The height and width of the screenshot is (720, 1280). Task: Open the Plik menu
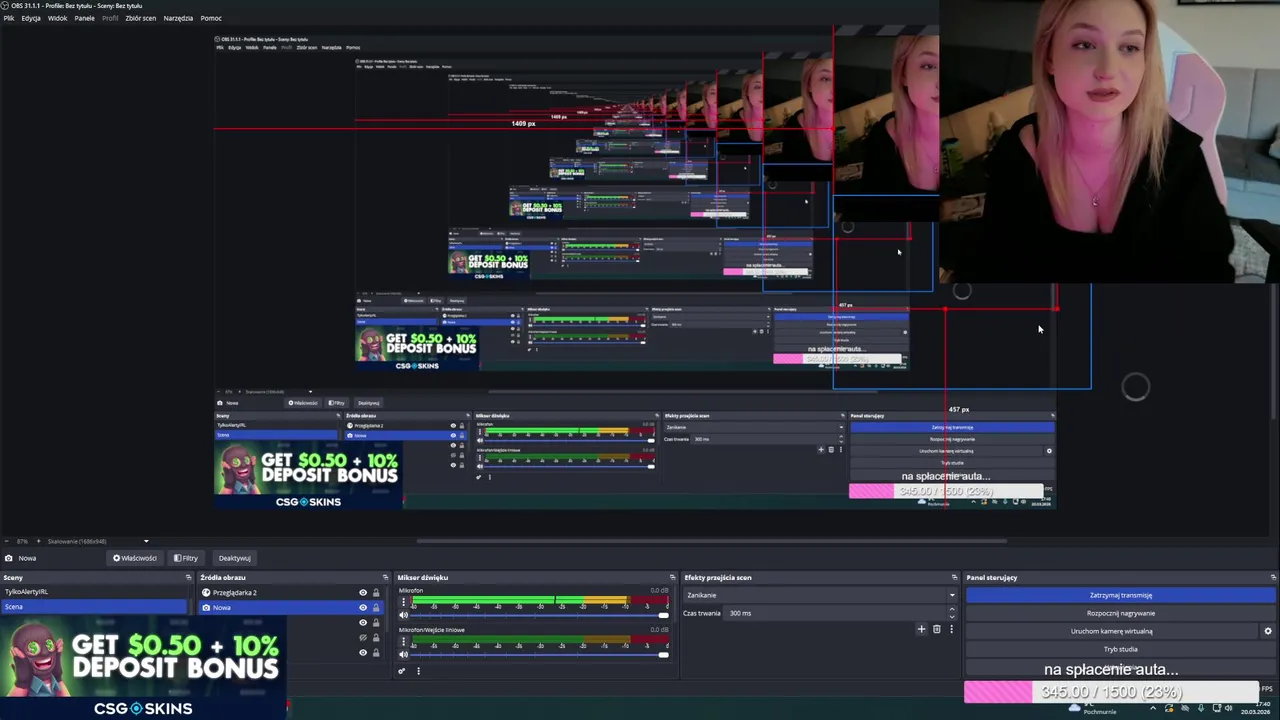coord(8,18)
